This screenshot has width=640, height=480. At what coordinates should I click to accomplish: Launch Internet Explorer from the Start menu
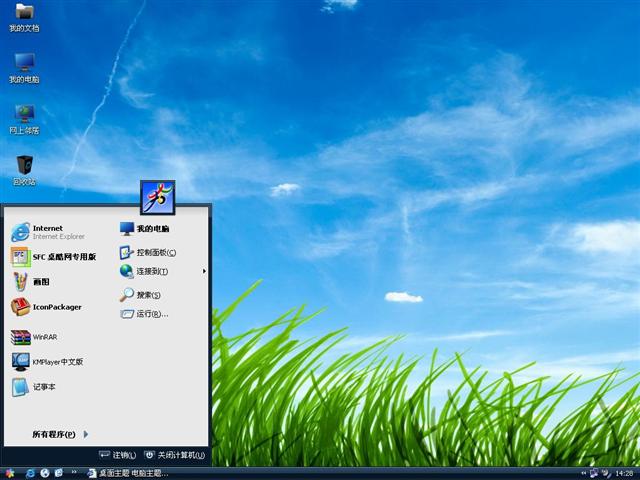49,232
